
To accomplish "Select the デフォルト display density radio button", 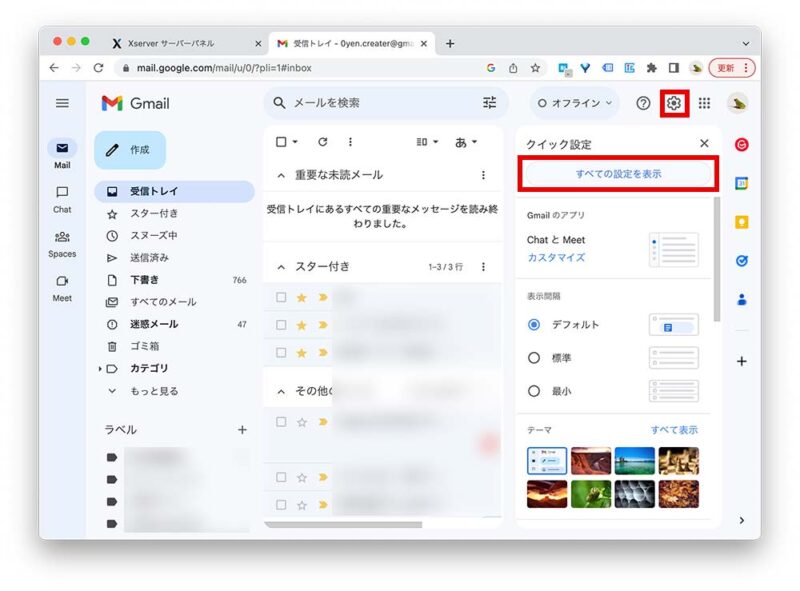I will coord(536,324).
